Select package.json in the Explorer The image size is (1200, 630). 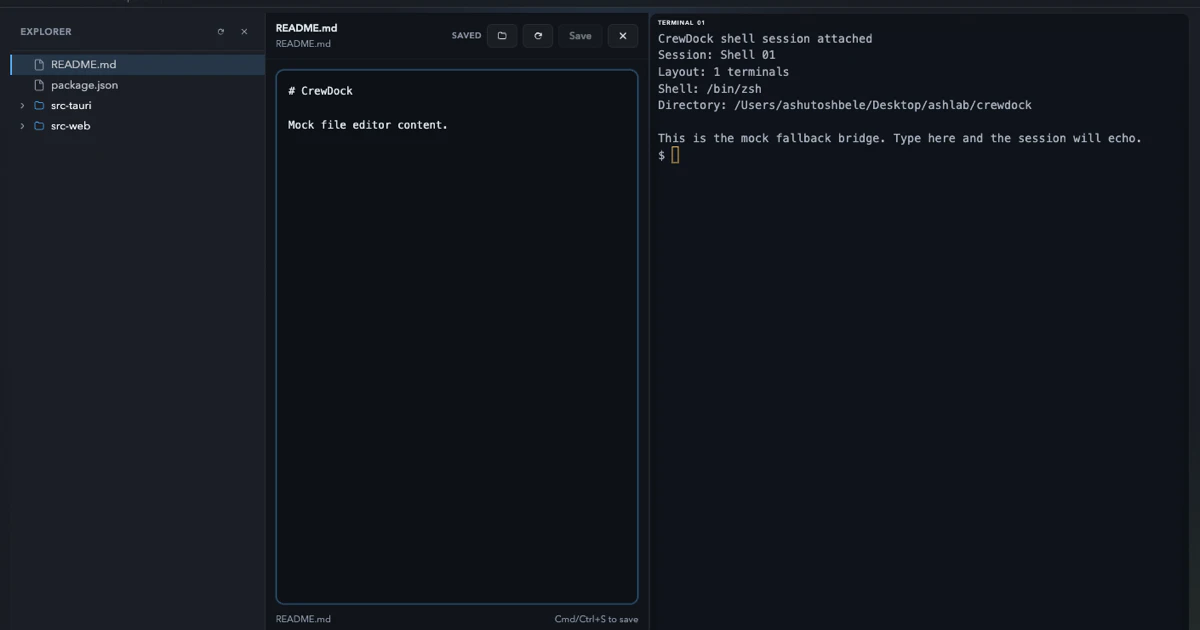[x=84, y=85]
